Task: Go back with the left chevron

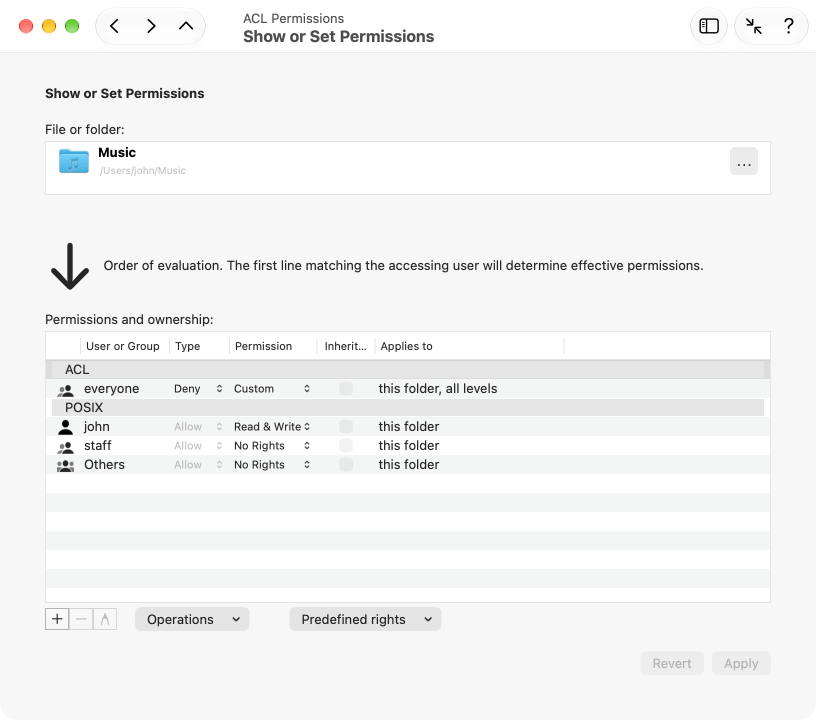Action: 114,26
